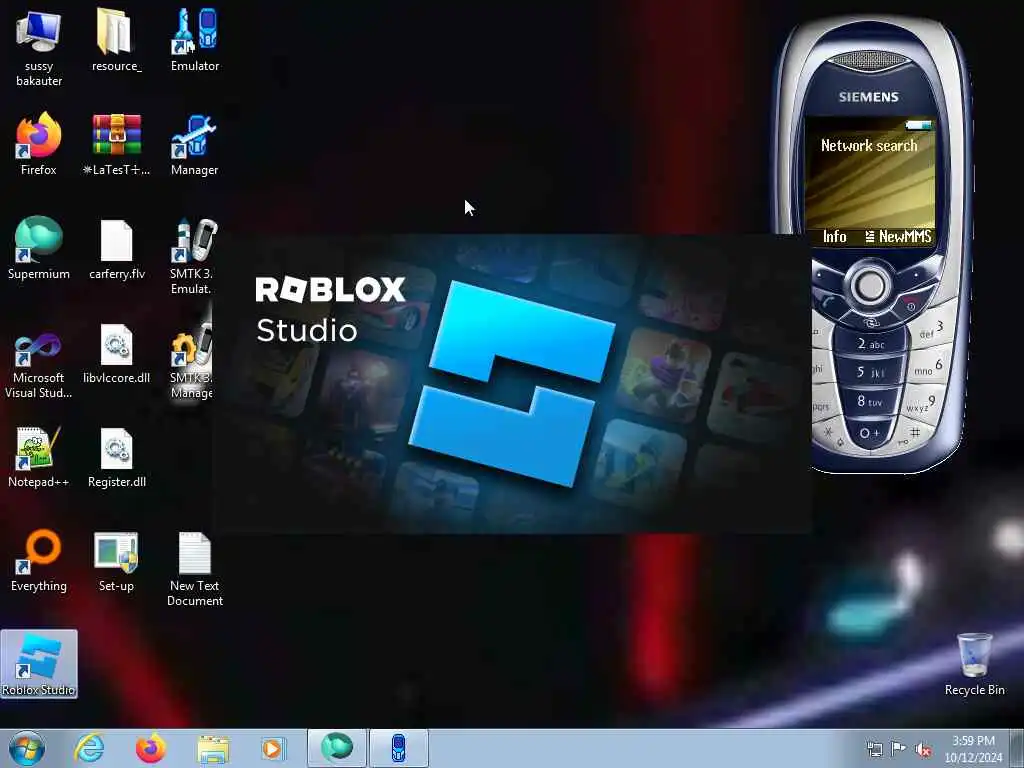Open the network status tray icon
Image resolution: width=1024 pixels, height=768 pixels.
[874, 749]
